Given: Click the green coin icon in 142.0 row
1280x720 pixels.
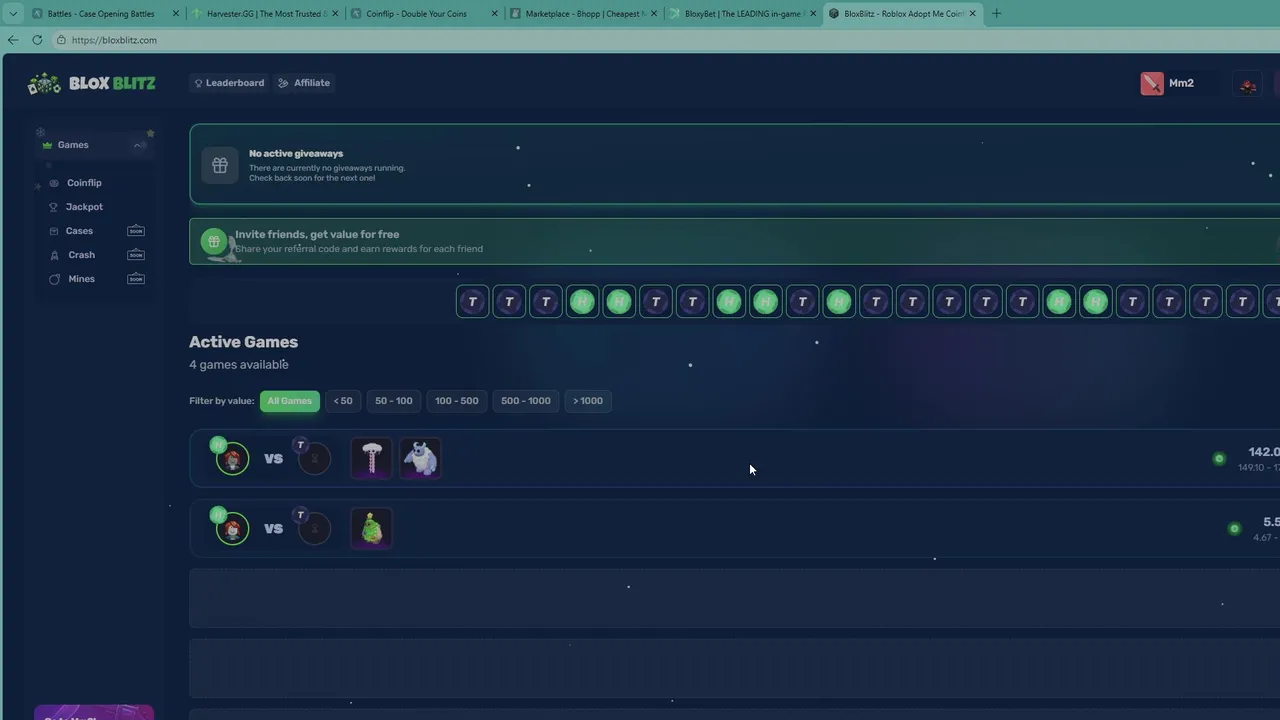Looking at the screenshot, I should coord(1219,459).
